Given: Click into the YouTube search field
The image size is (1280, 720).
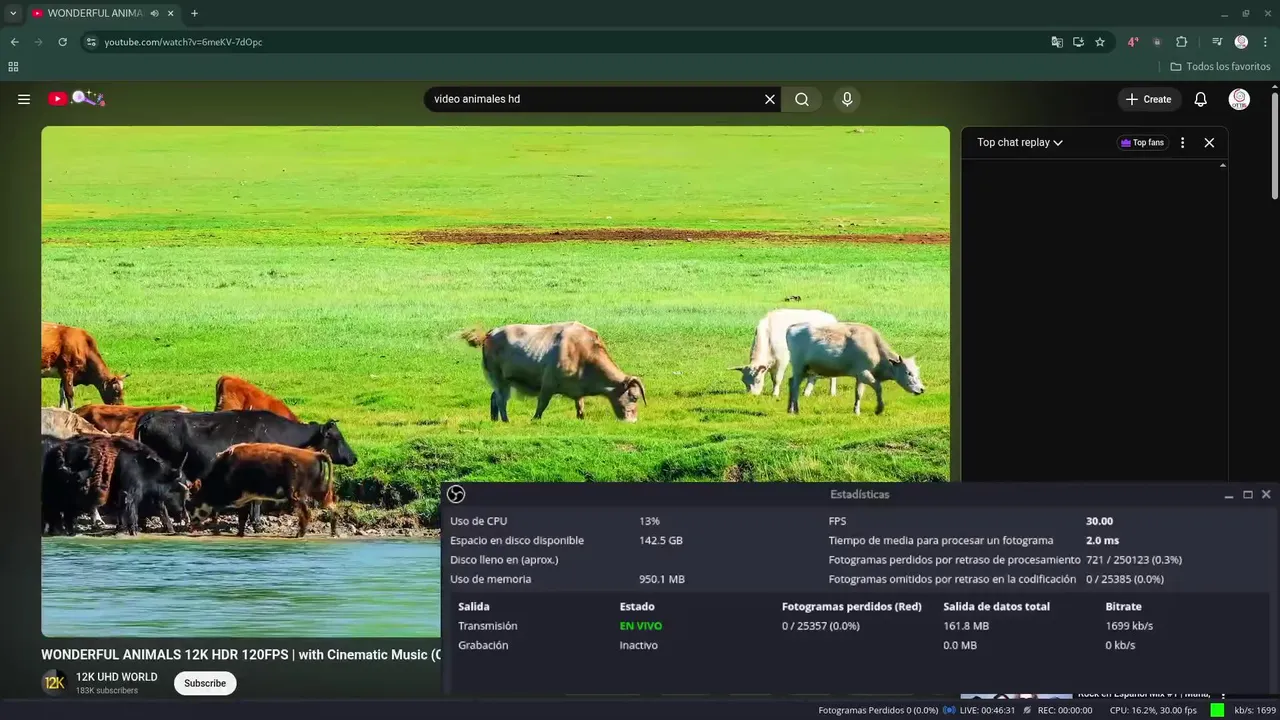Looking at the screenshot, I should coord(596,99).
